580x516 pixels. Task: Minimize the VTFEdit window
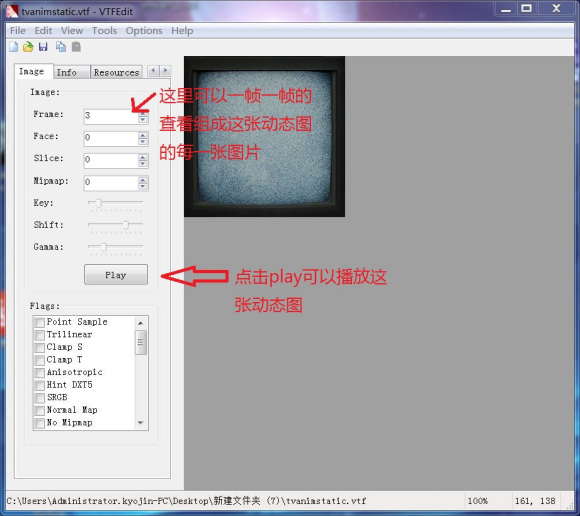(x=506, y=9)
